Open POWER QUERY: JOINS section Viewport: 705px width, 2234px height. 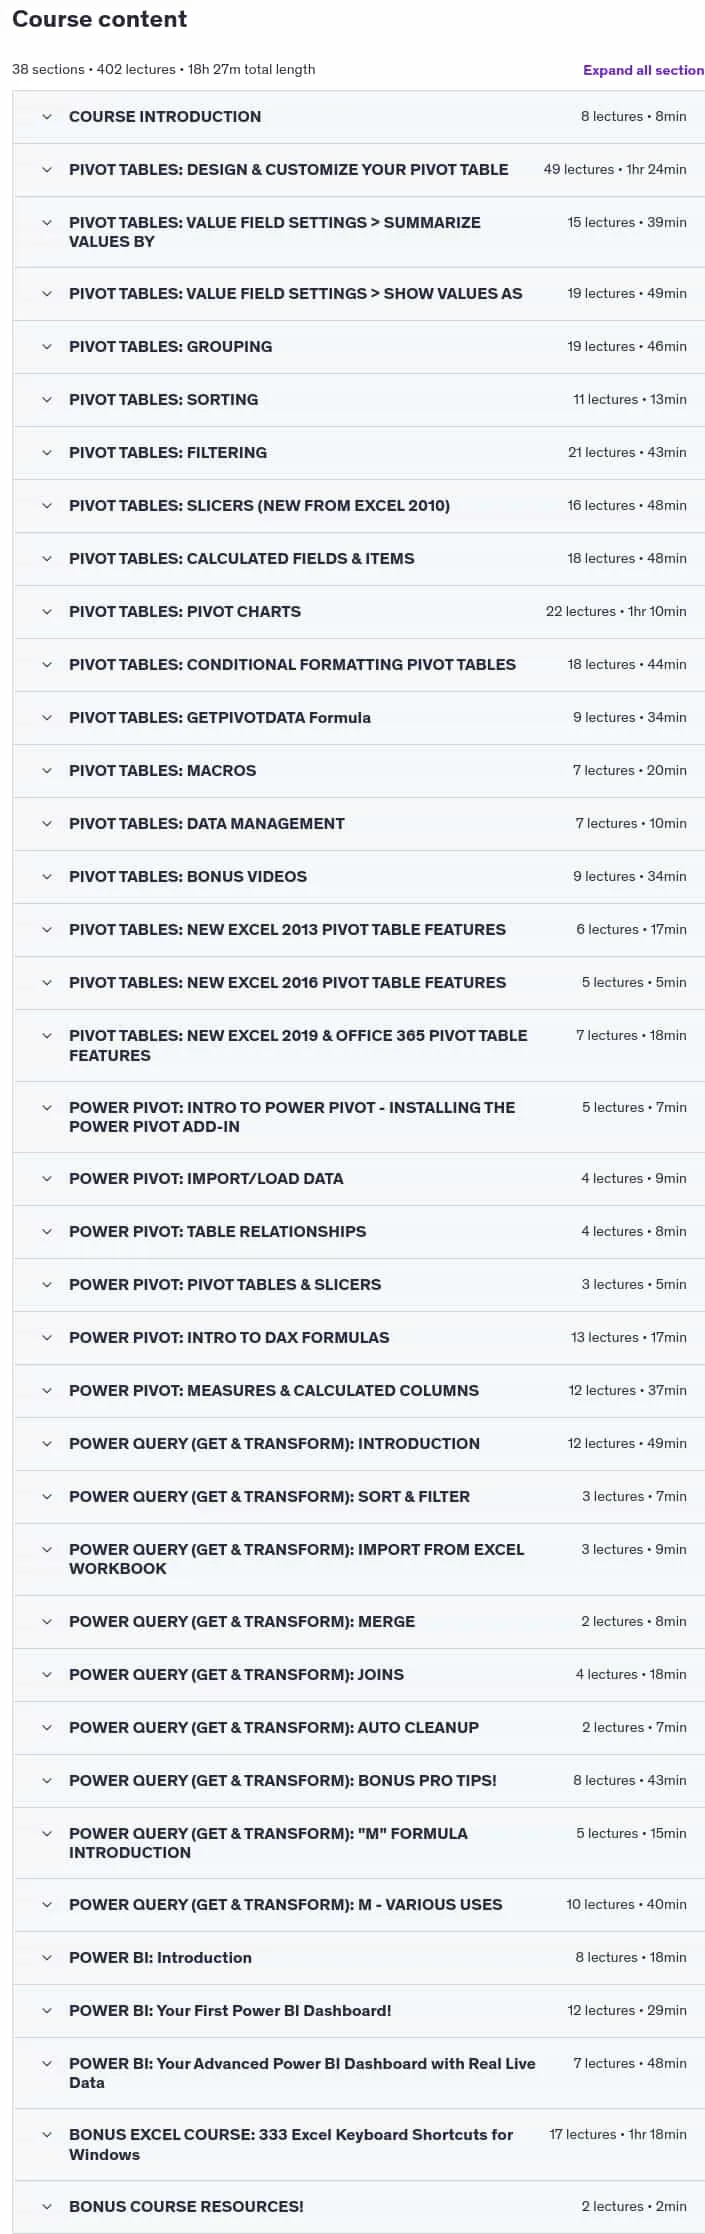358,1675
